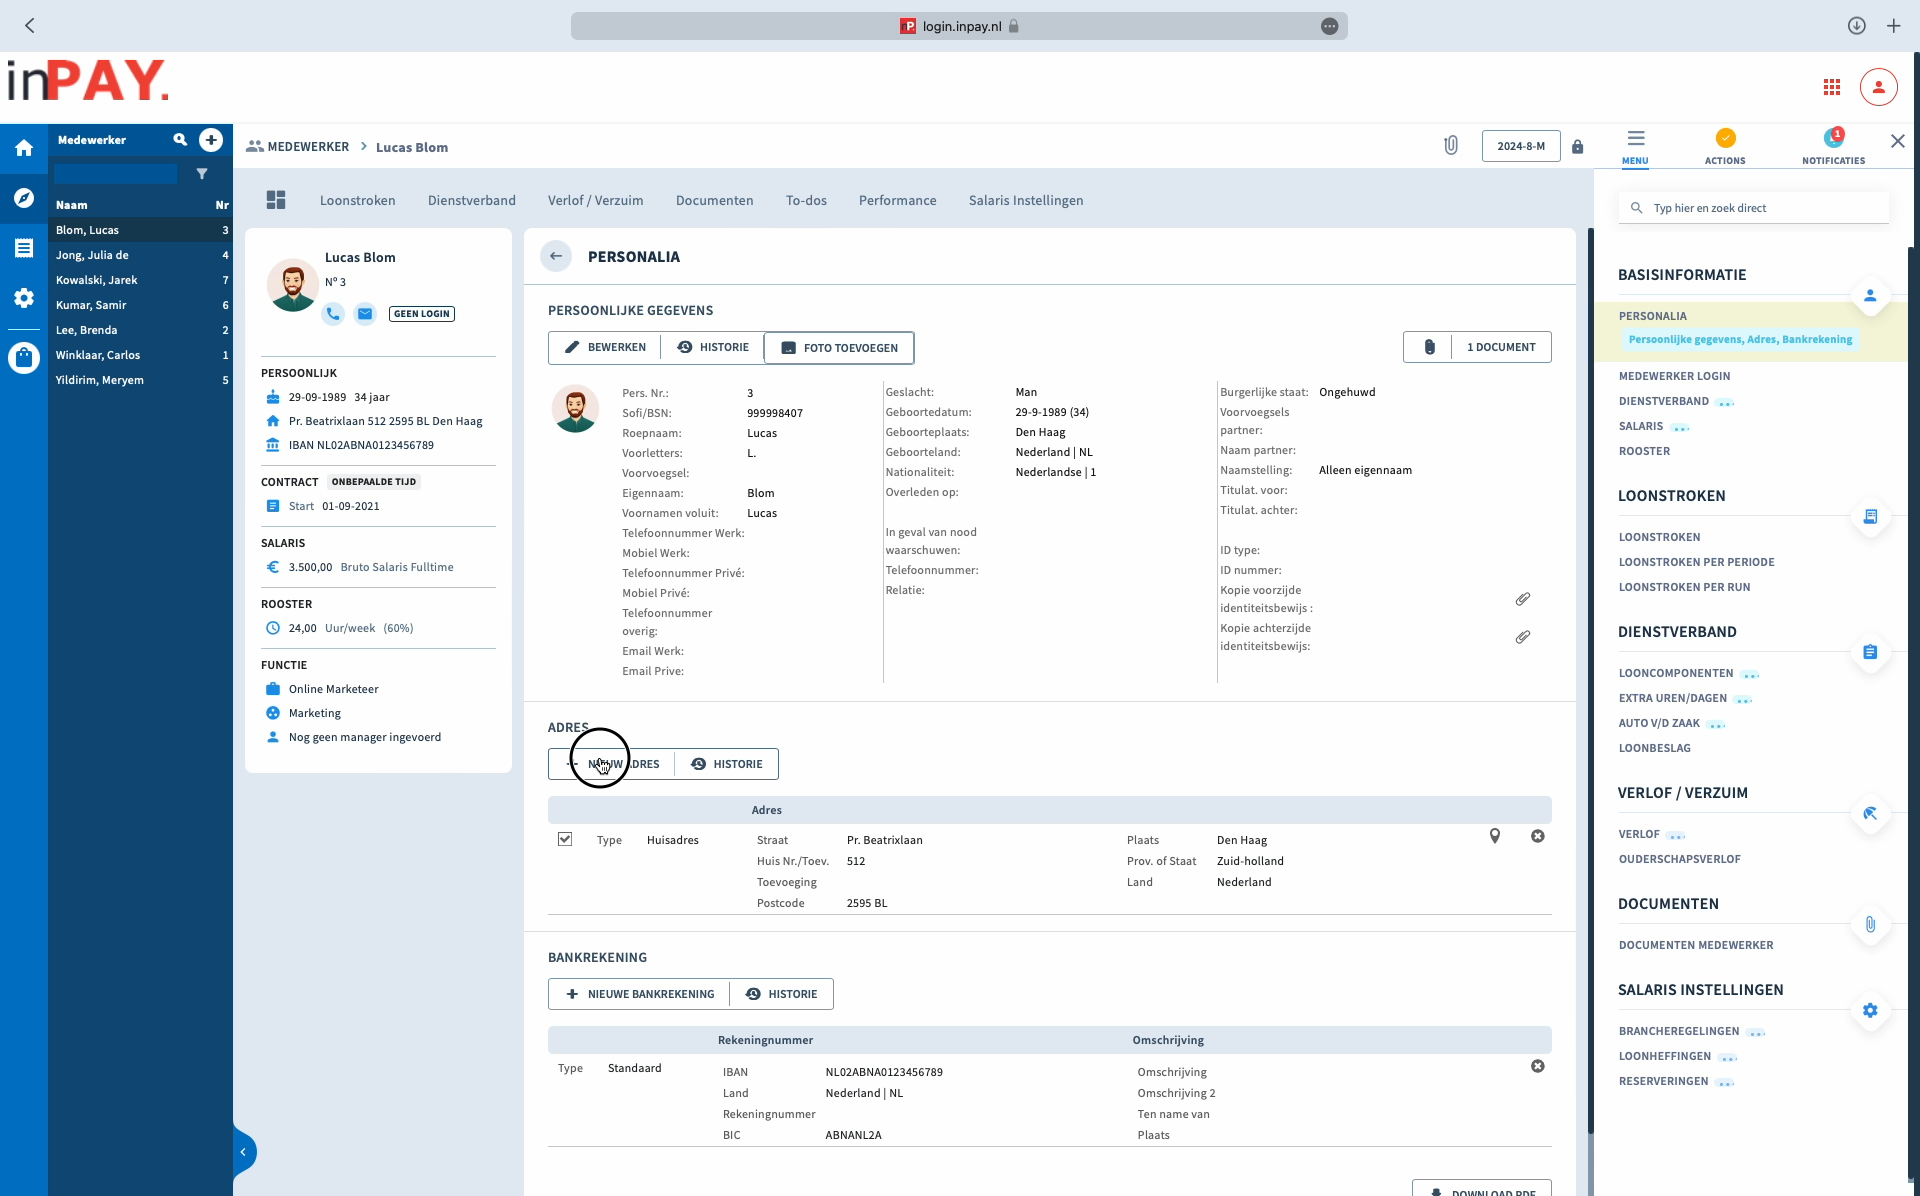Screen dimensions: 1920x1196
Task: Expand Salaris submenu dots
Action: pyautogui.click(x=1680, y=427)
